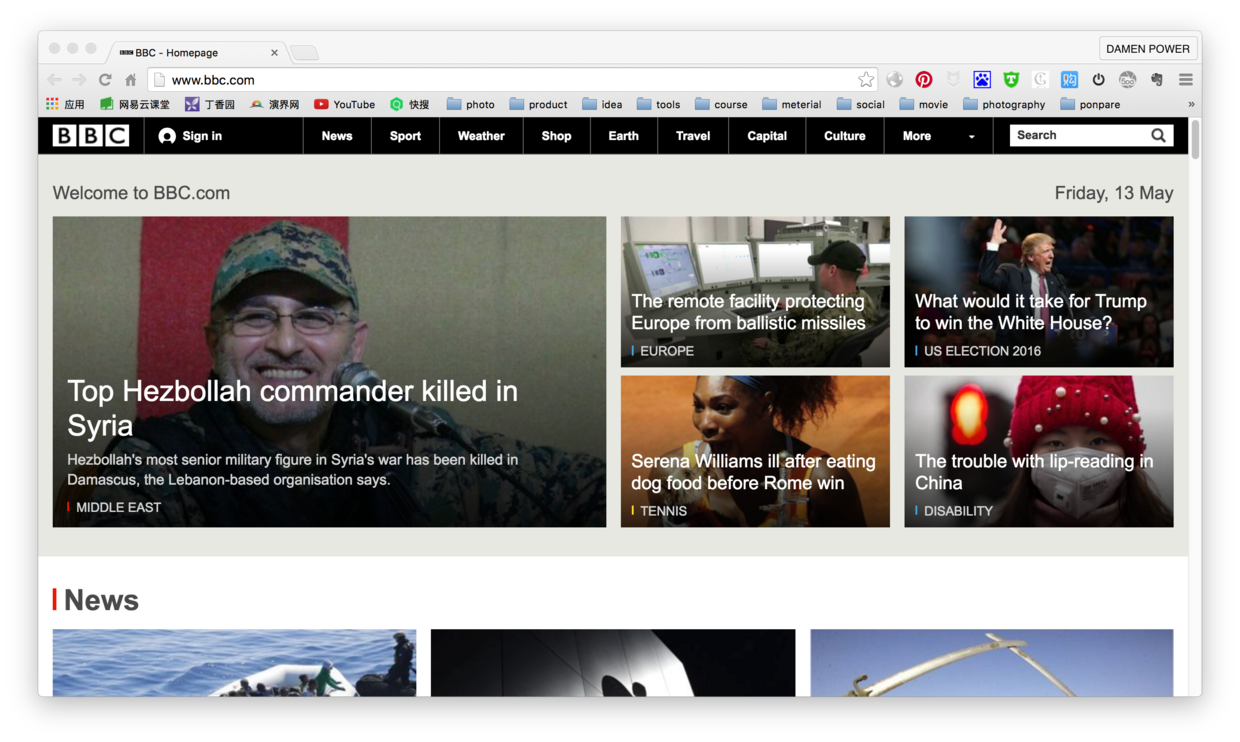Viewport: 1240px width, 742px height.
Task: Open the News nav item
Action: pyautogui.click(x=337, y=136)
